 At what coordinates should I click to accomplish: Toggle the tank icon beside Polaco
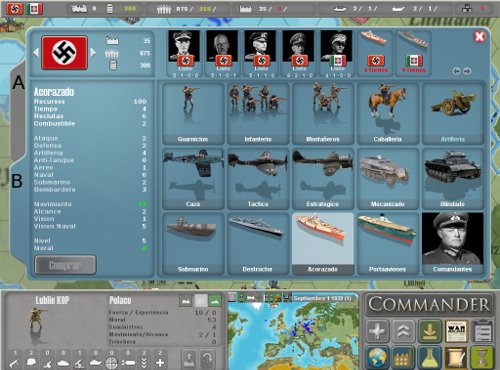[x=186, y=301]
